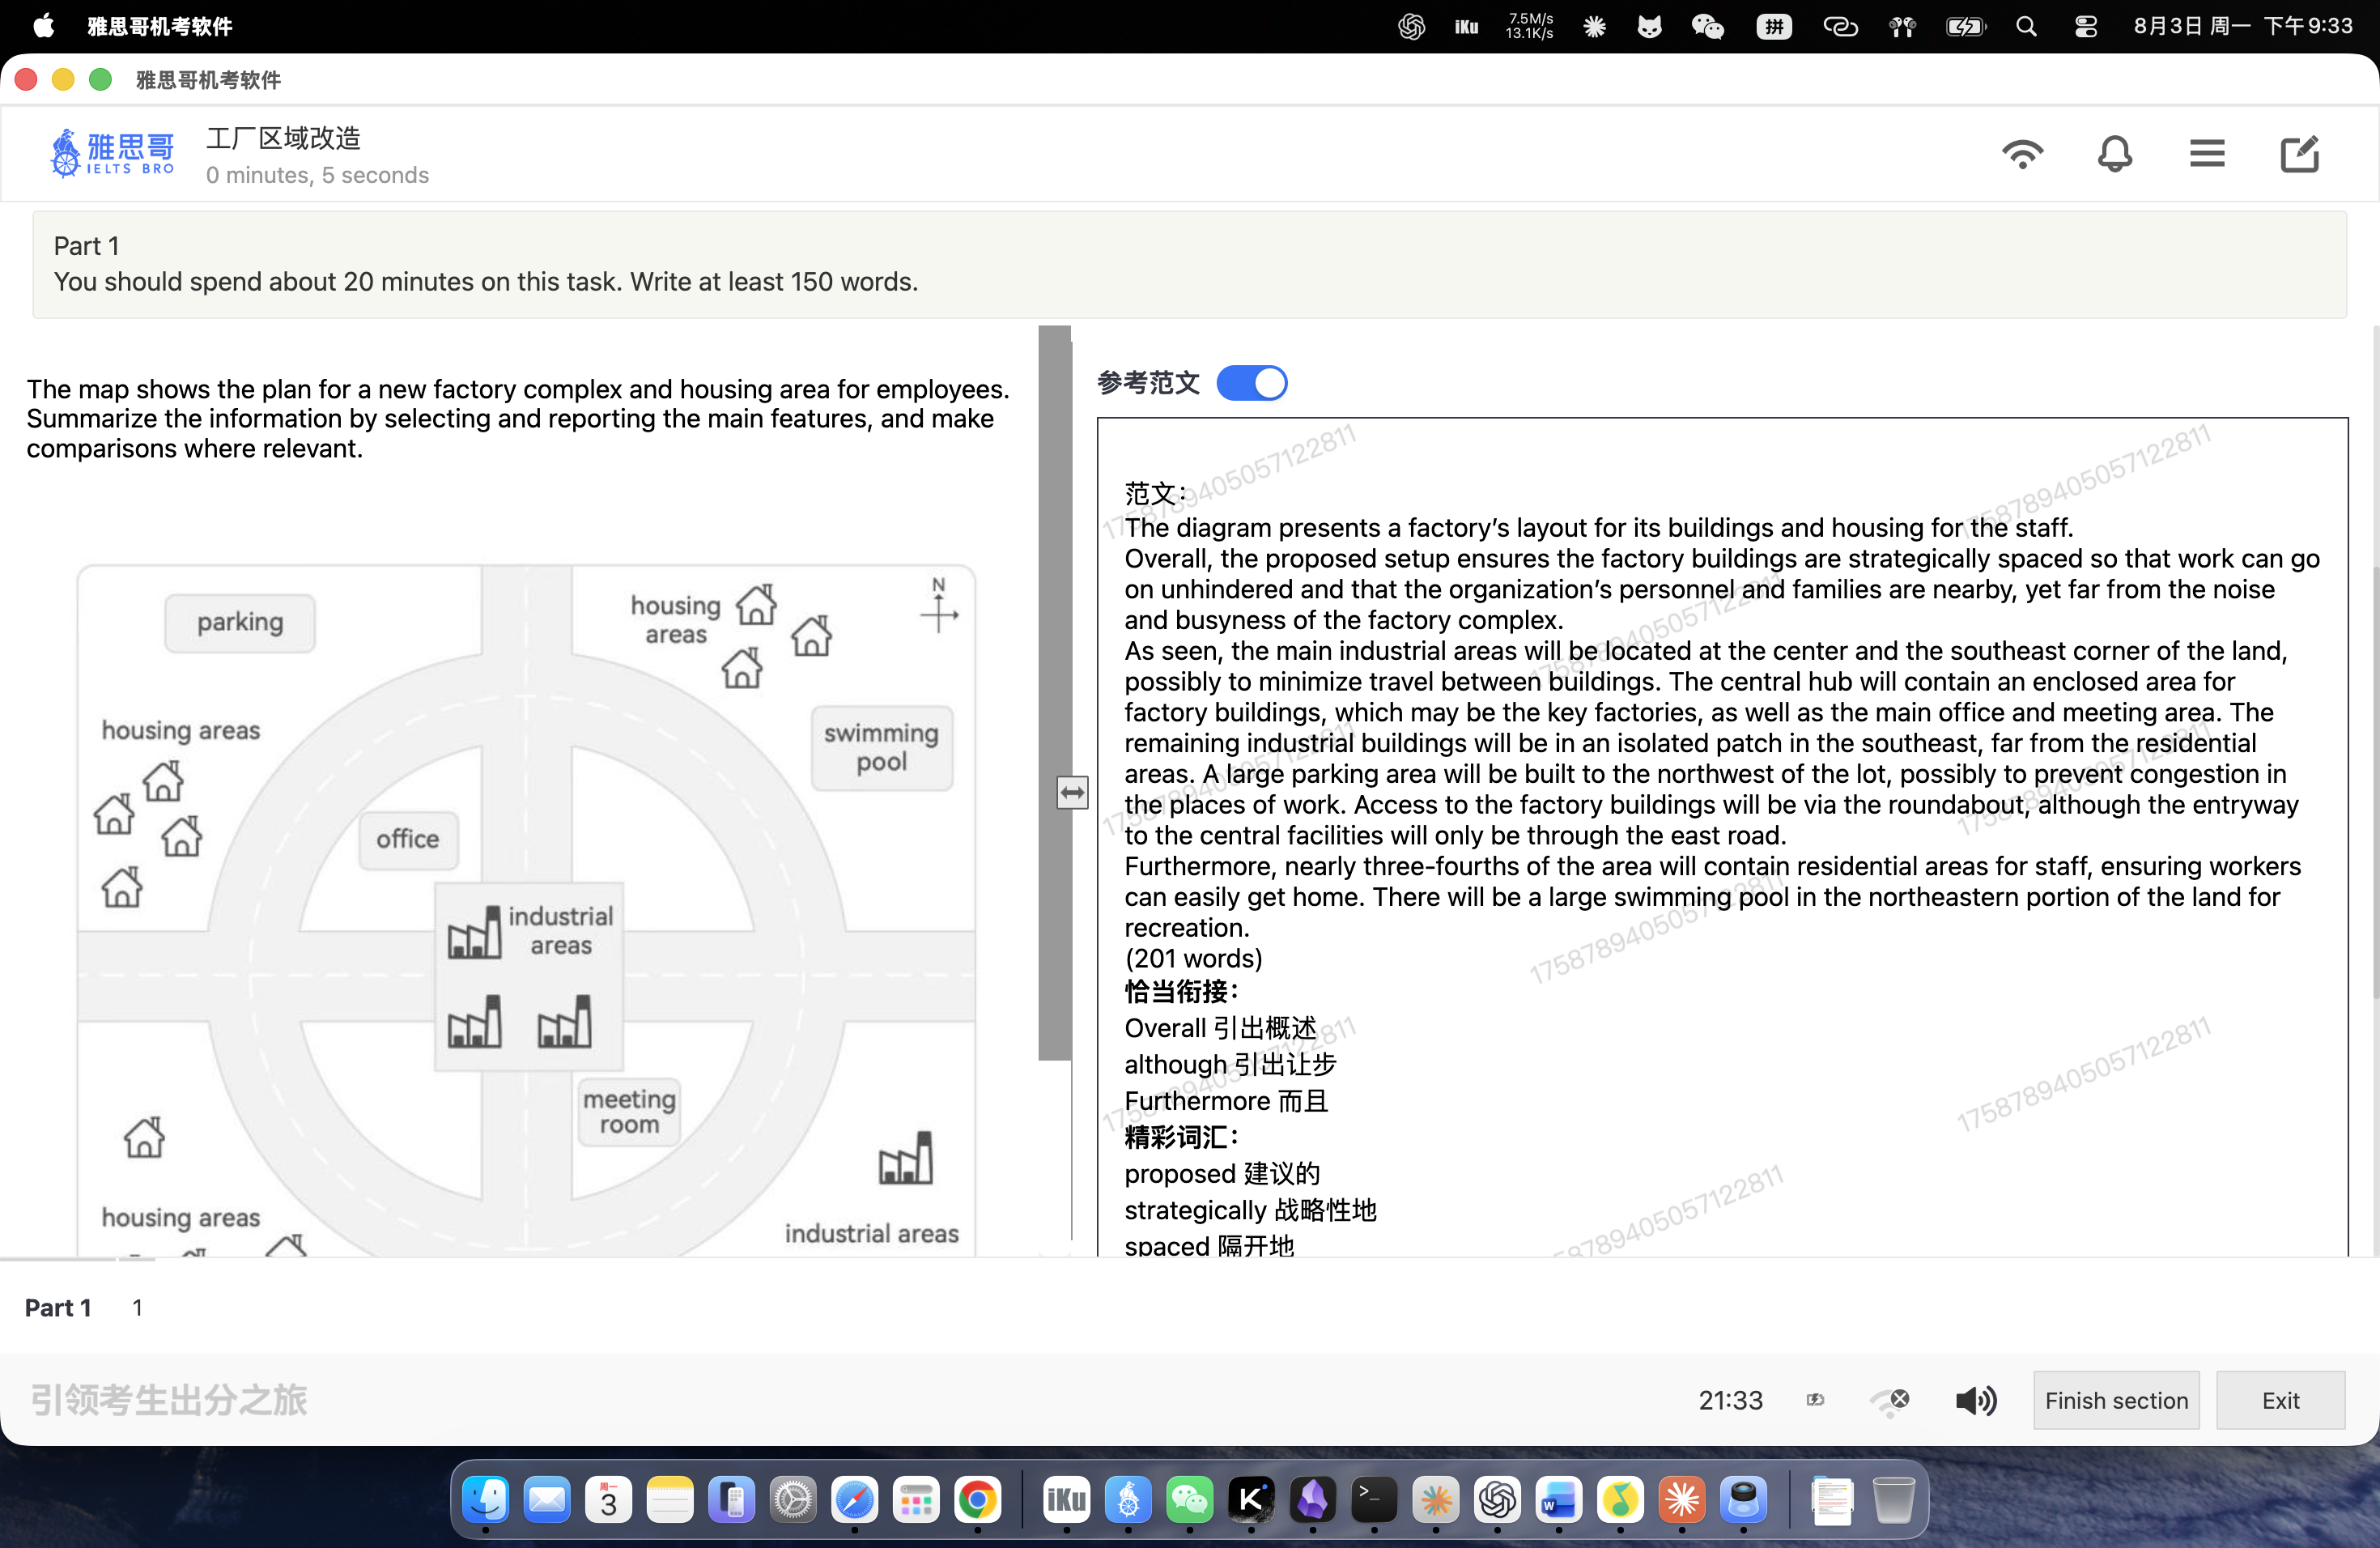The height and width of the screenshot is (1548, 2380).
Task: Click the '0 minutes, 5 seconds' elapsed time
Action: click(x=317, y=175)
